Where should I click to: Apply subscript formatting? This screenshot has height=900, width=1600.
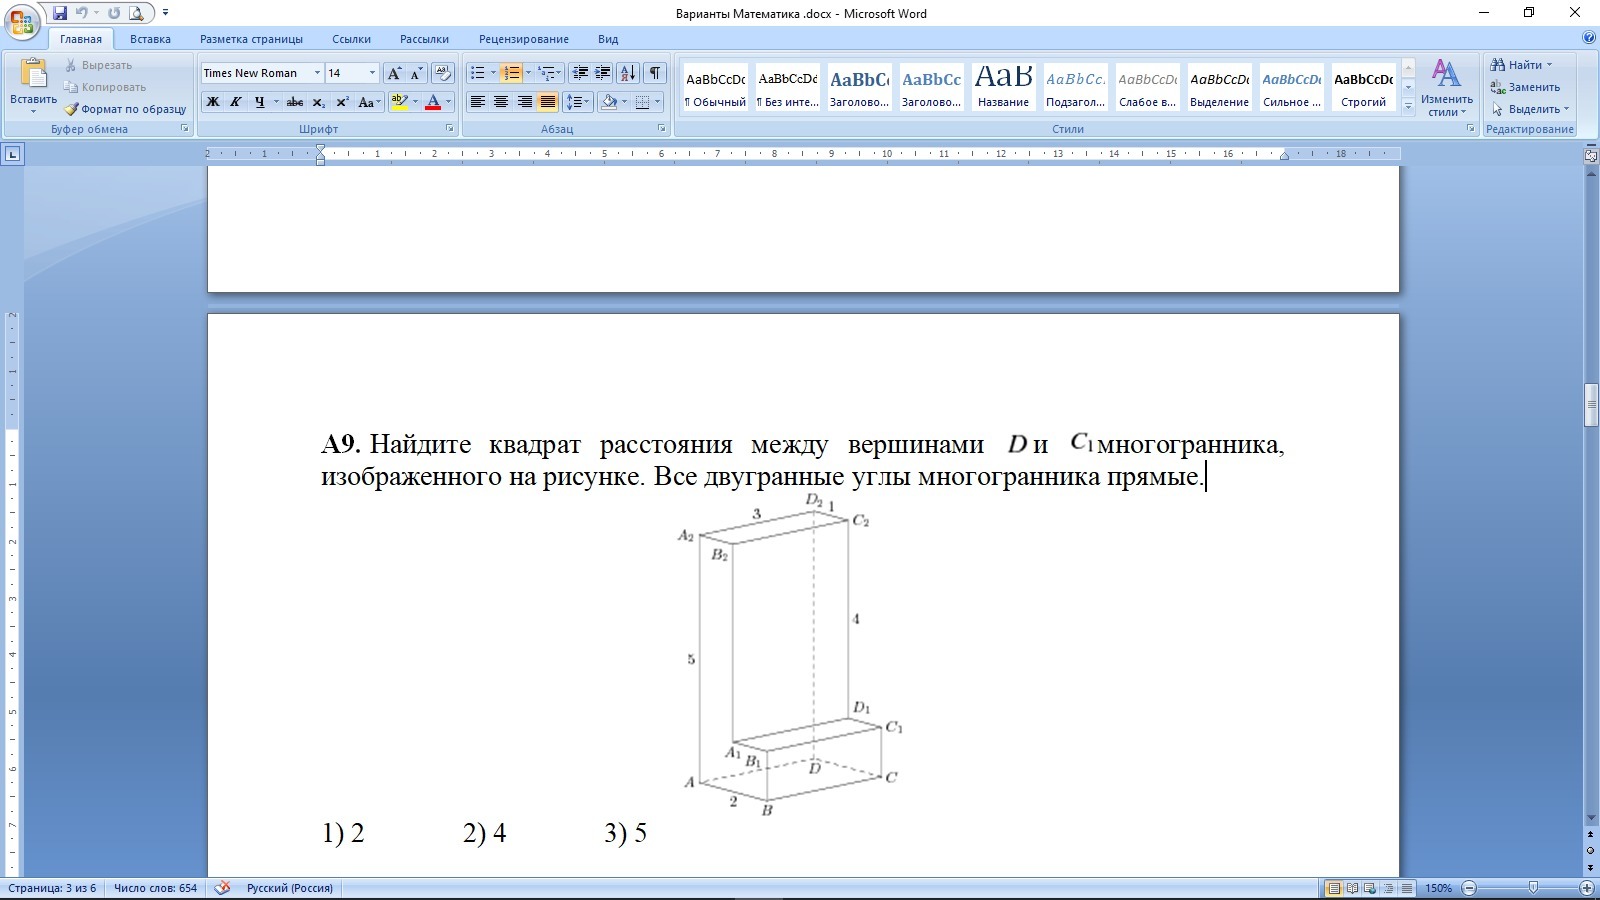tap(318, 102)
